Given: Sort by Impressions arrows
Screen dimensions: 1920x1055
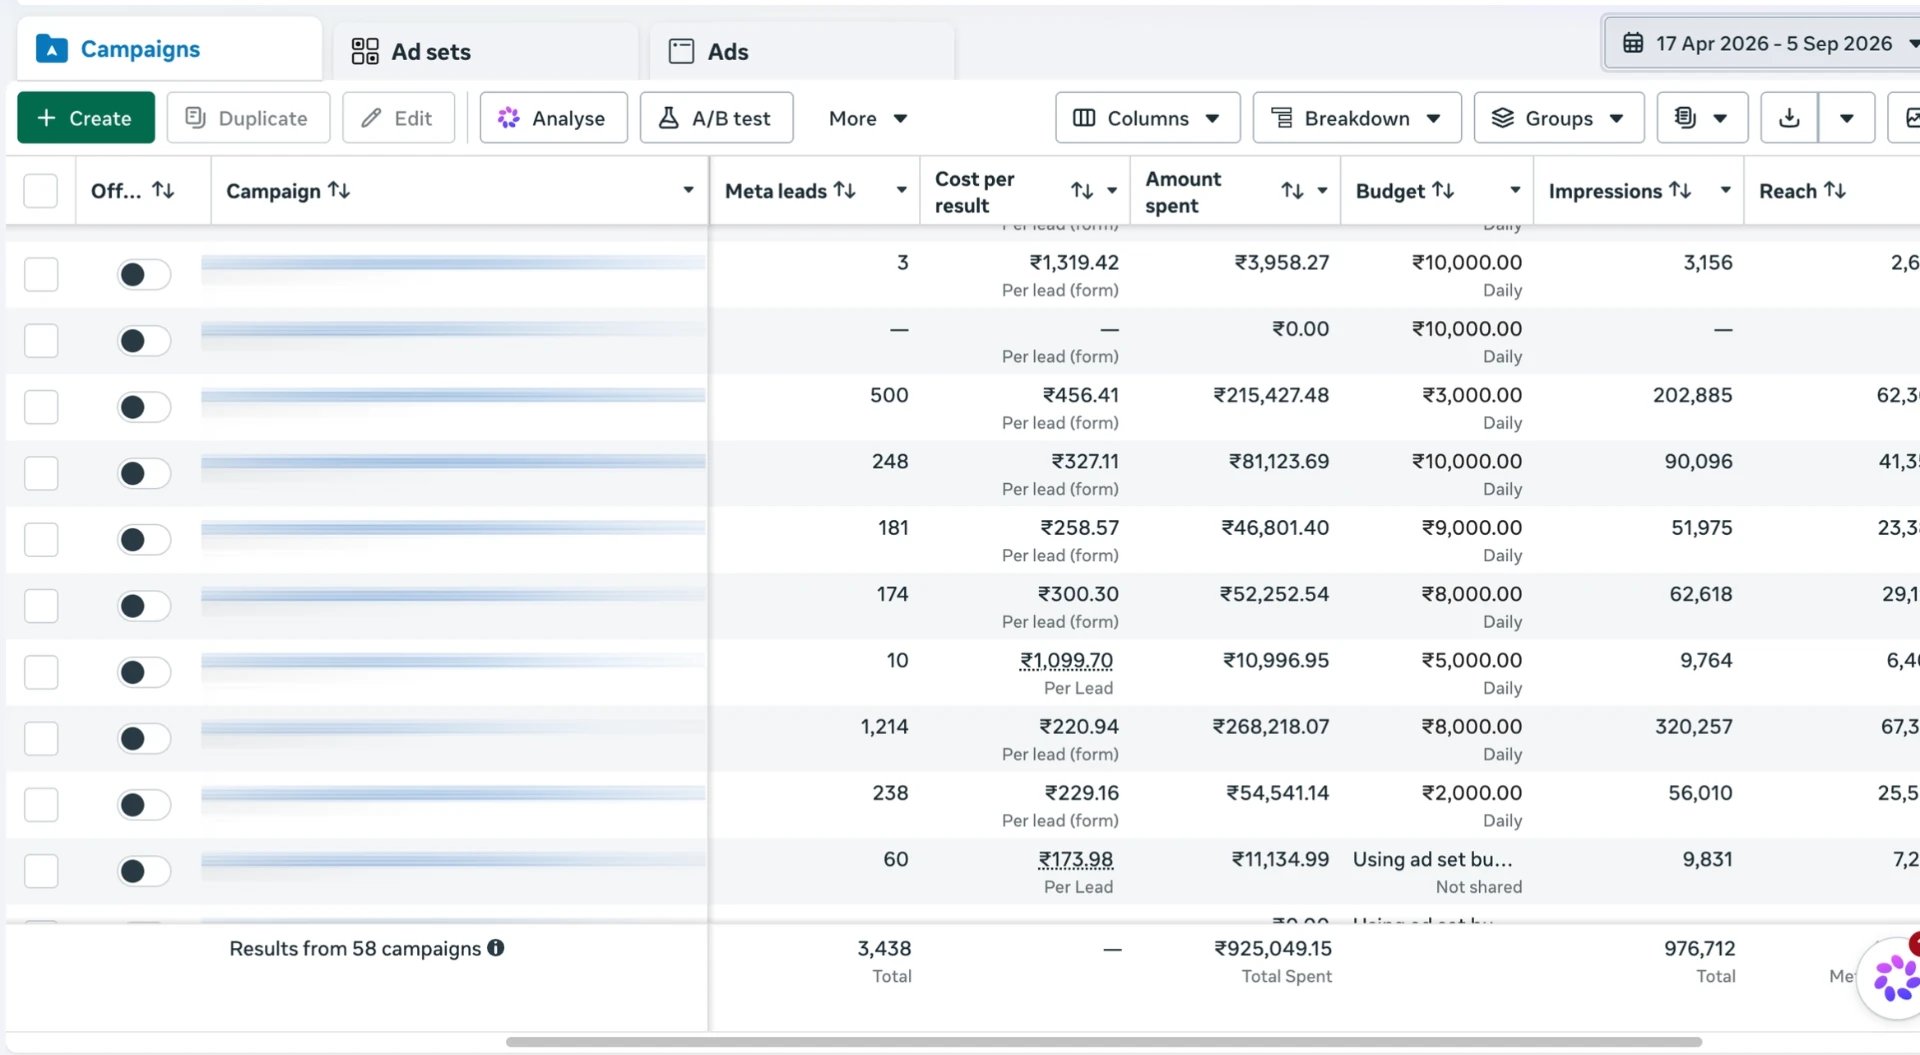Looking at the screenshot, I should click(x=1680, y=190).
